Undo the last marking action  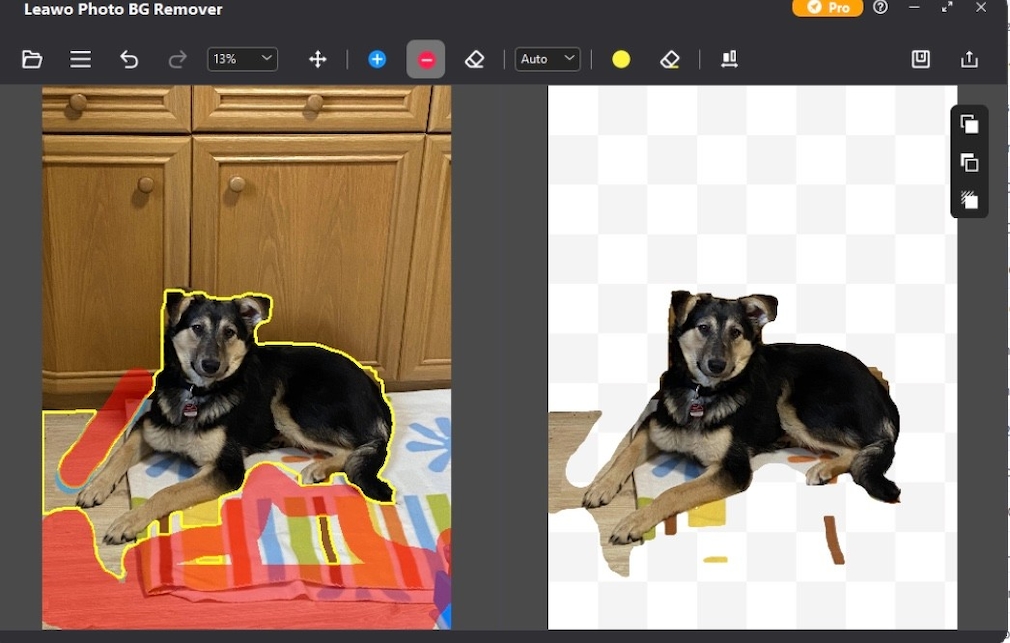point(129,59)
